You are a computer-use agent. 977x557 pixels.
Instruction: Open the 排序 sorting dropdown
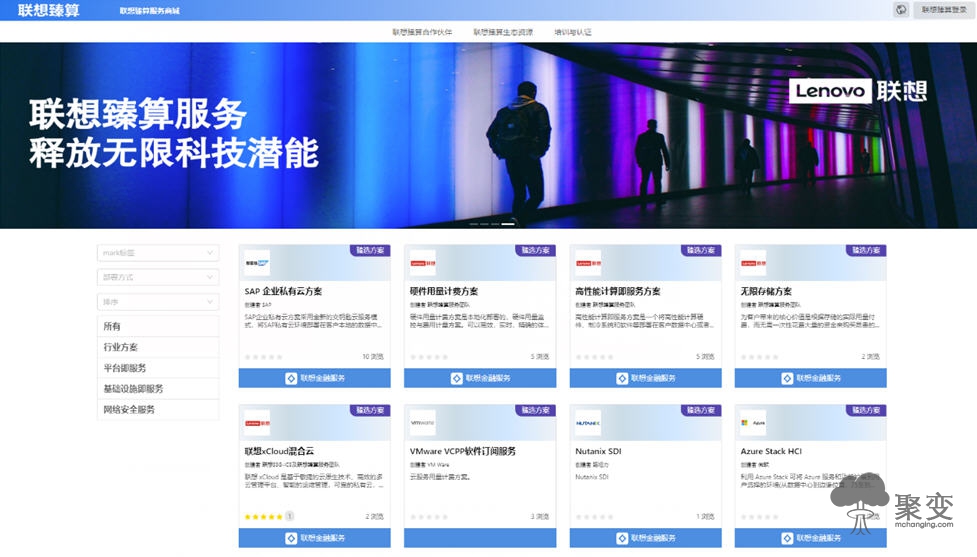158,302
